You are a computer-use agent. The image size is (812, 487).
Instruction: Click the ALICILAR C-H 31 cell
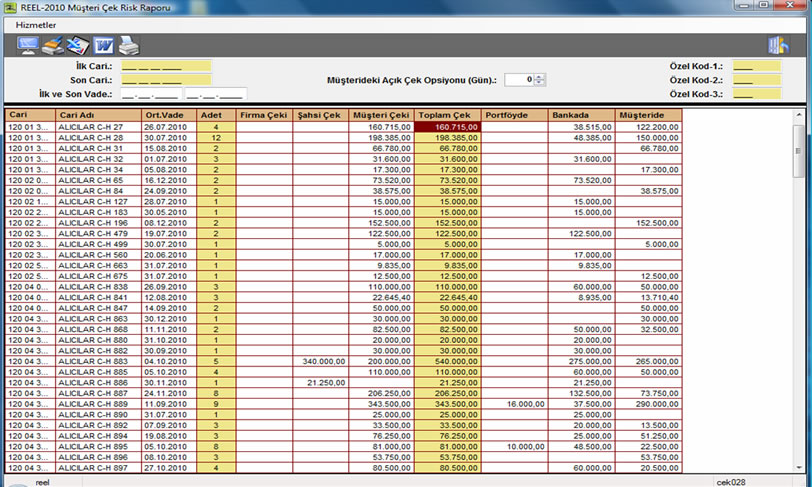tap(98, 148)
